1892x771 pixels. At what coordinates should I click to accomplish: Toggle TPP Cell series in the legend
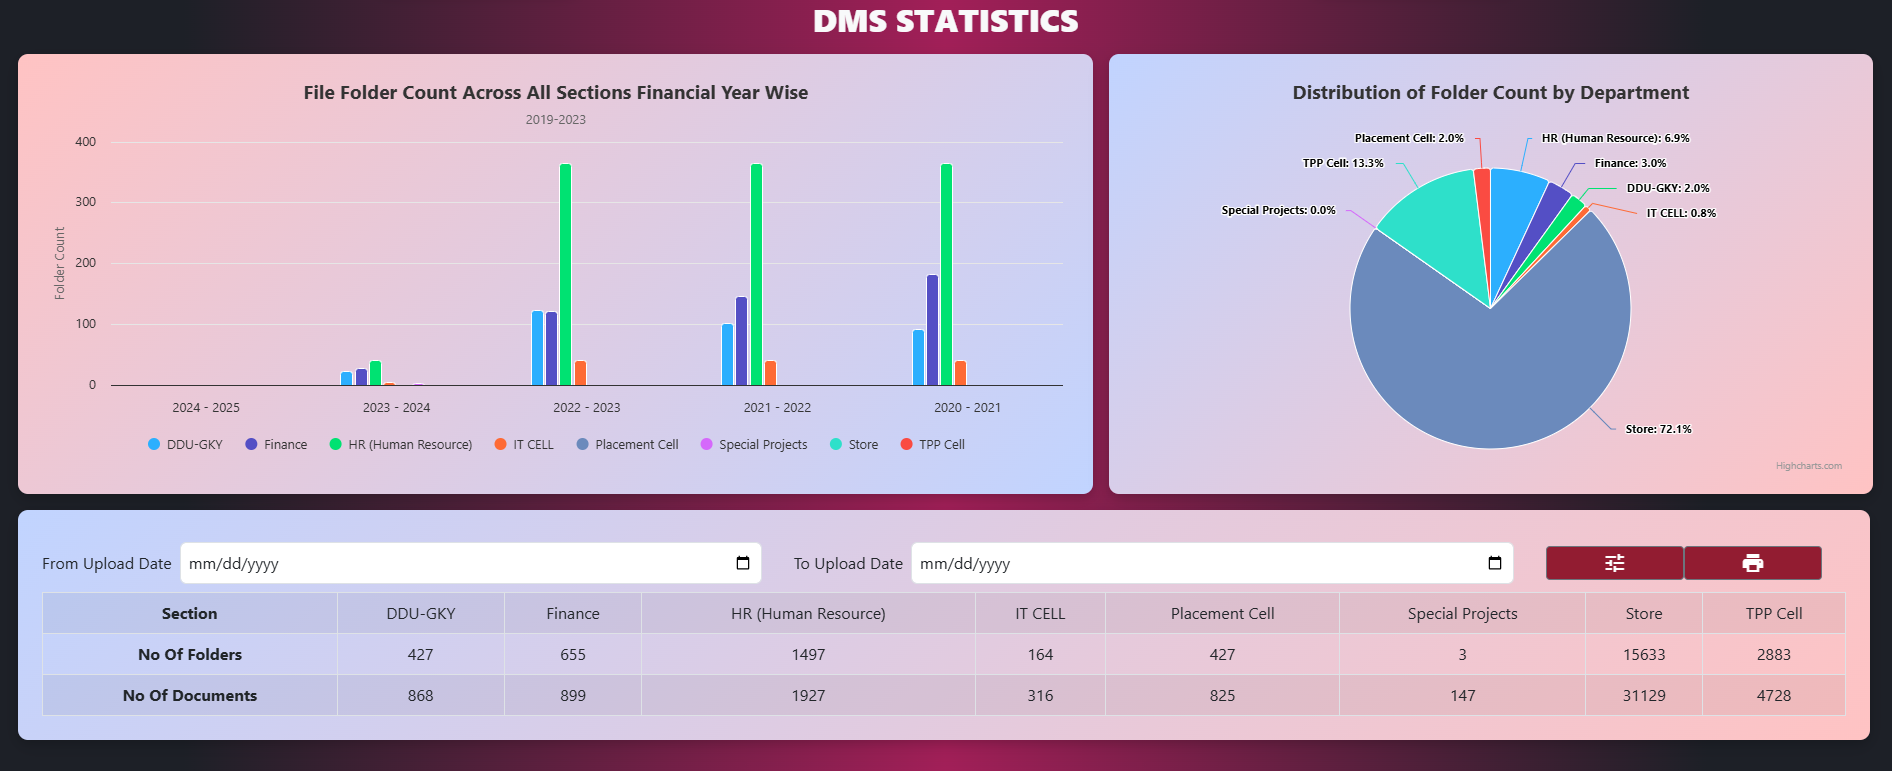pos(932,445)
